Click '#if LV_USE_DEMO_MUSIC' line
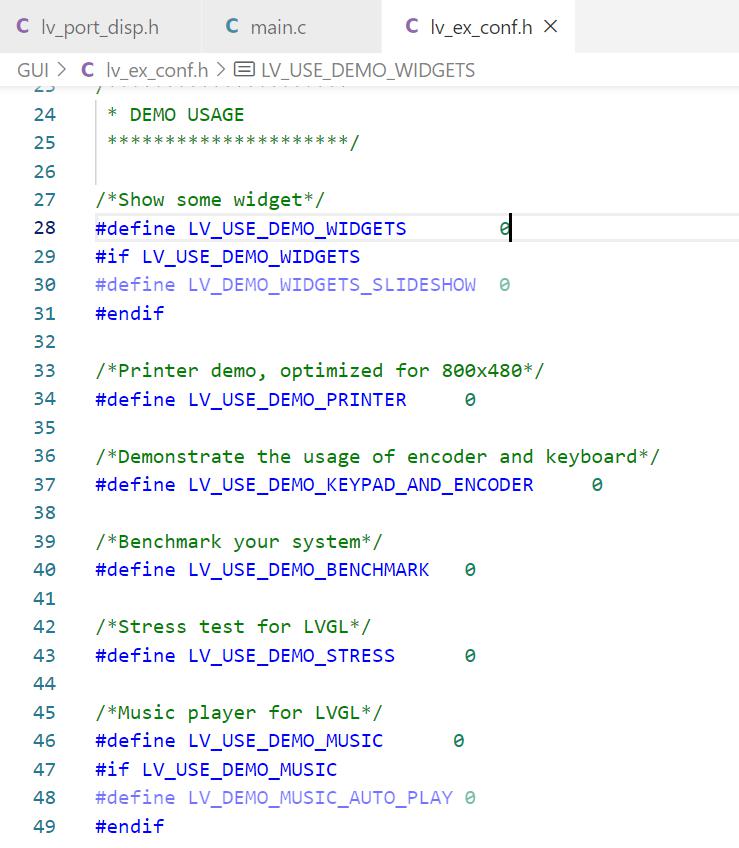Screen dimensions: 739x848 (216, 770)
